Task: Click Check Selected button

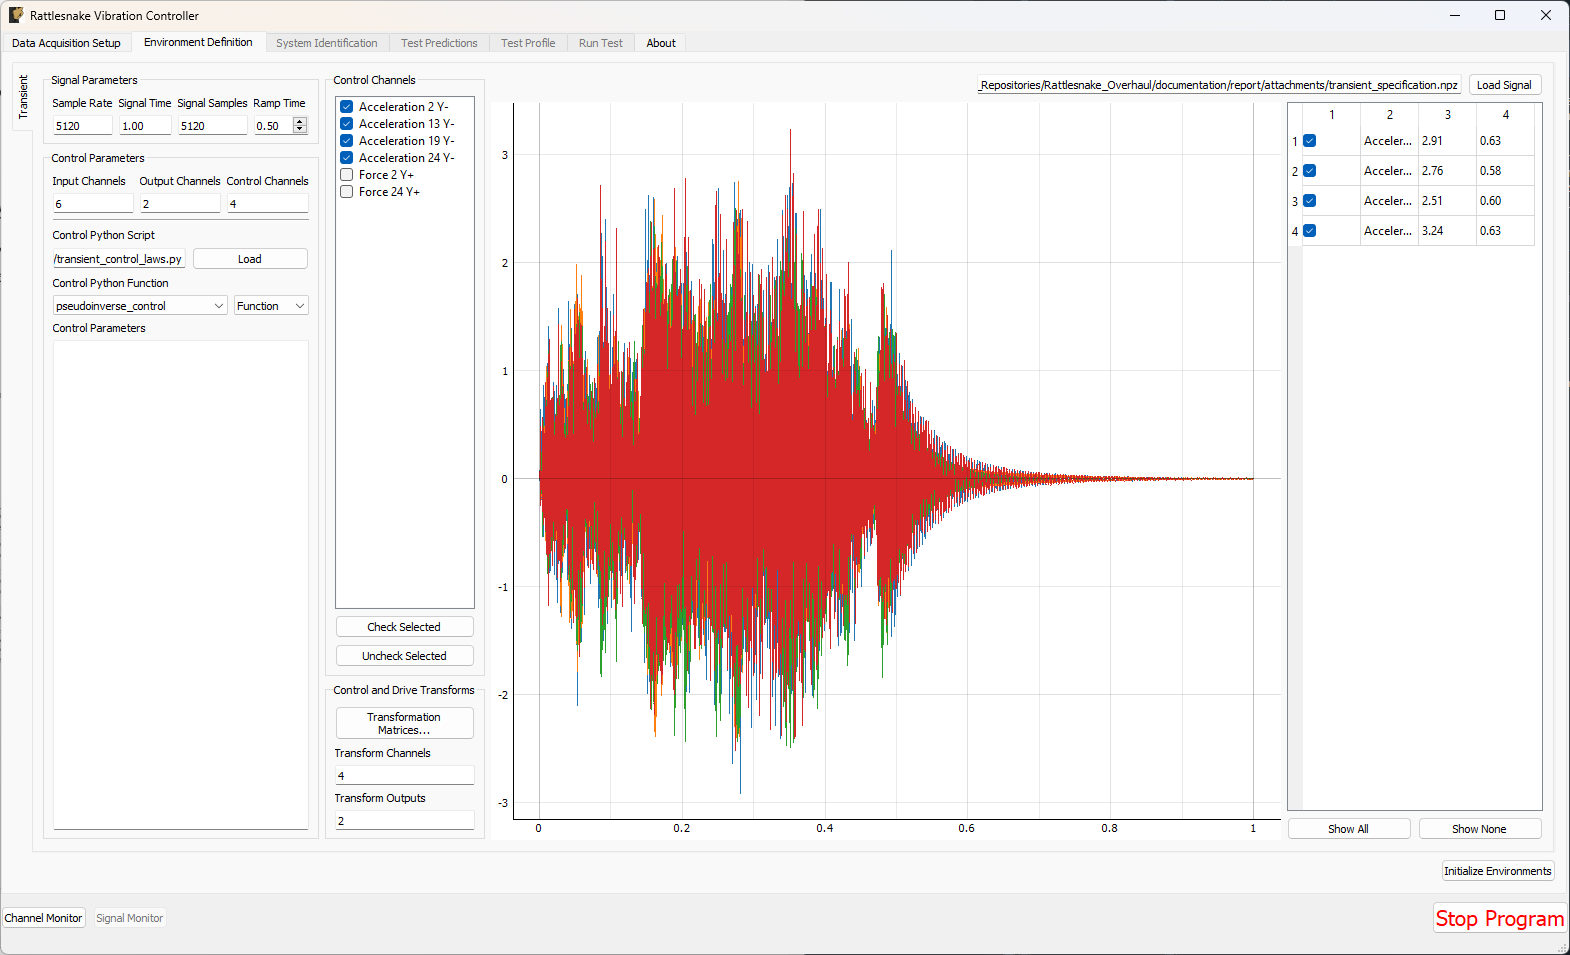Action: click(x=404, y=627)
